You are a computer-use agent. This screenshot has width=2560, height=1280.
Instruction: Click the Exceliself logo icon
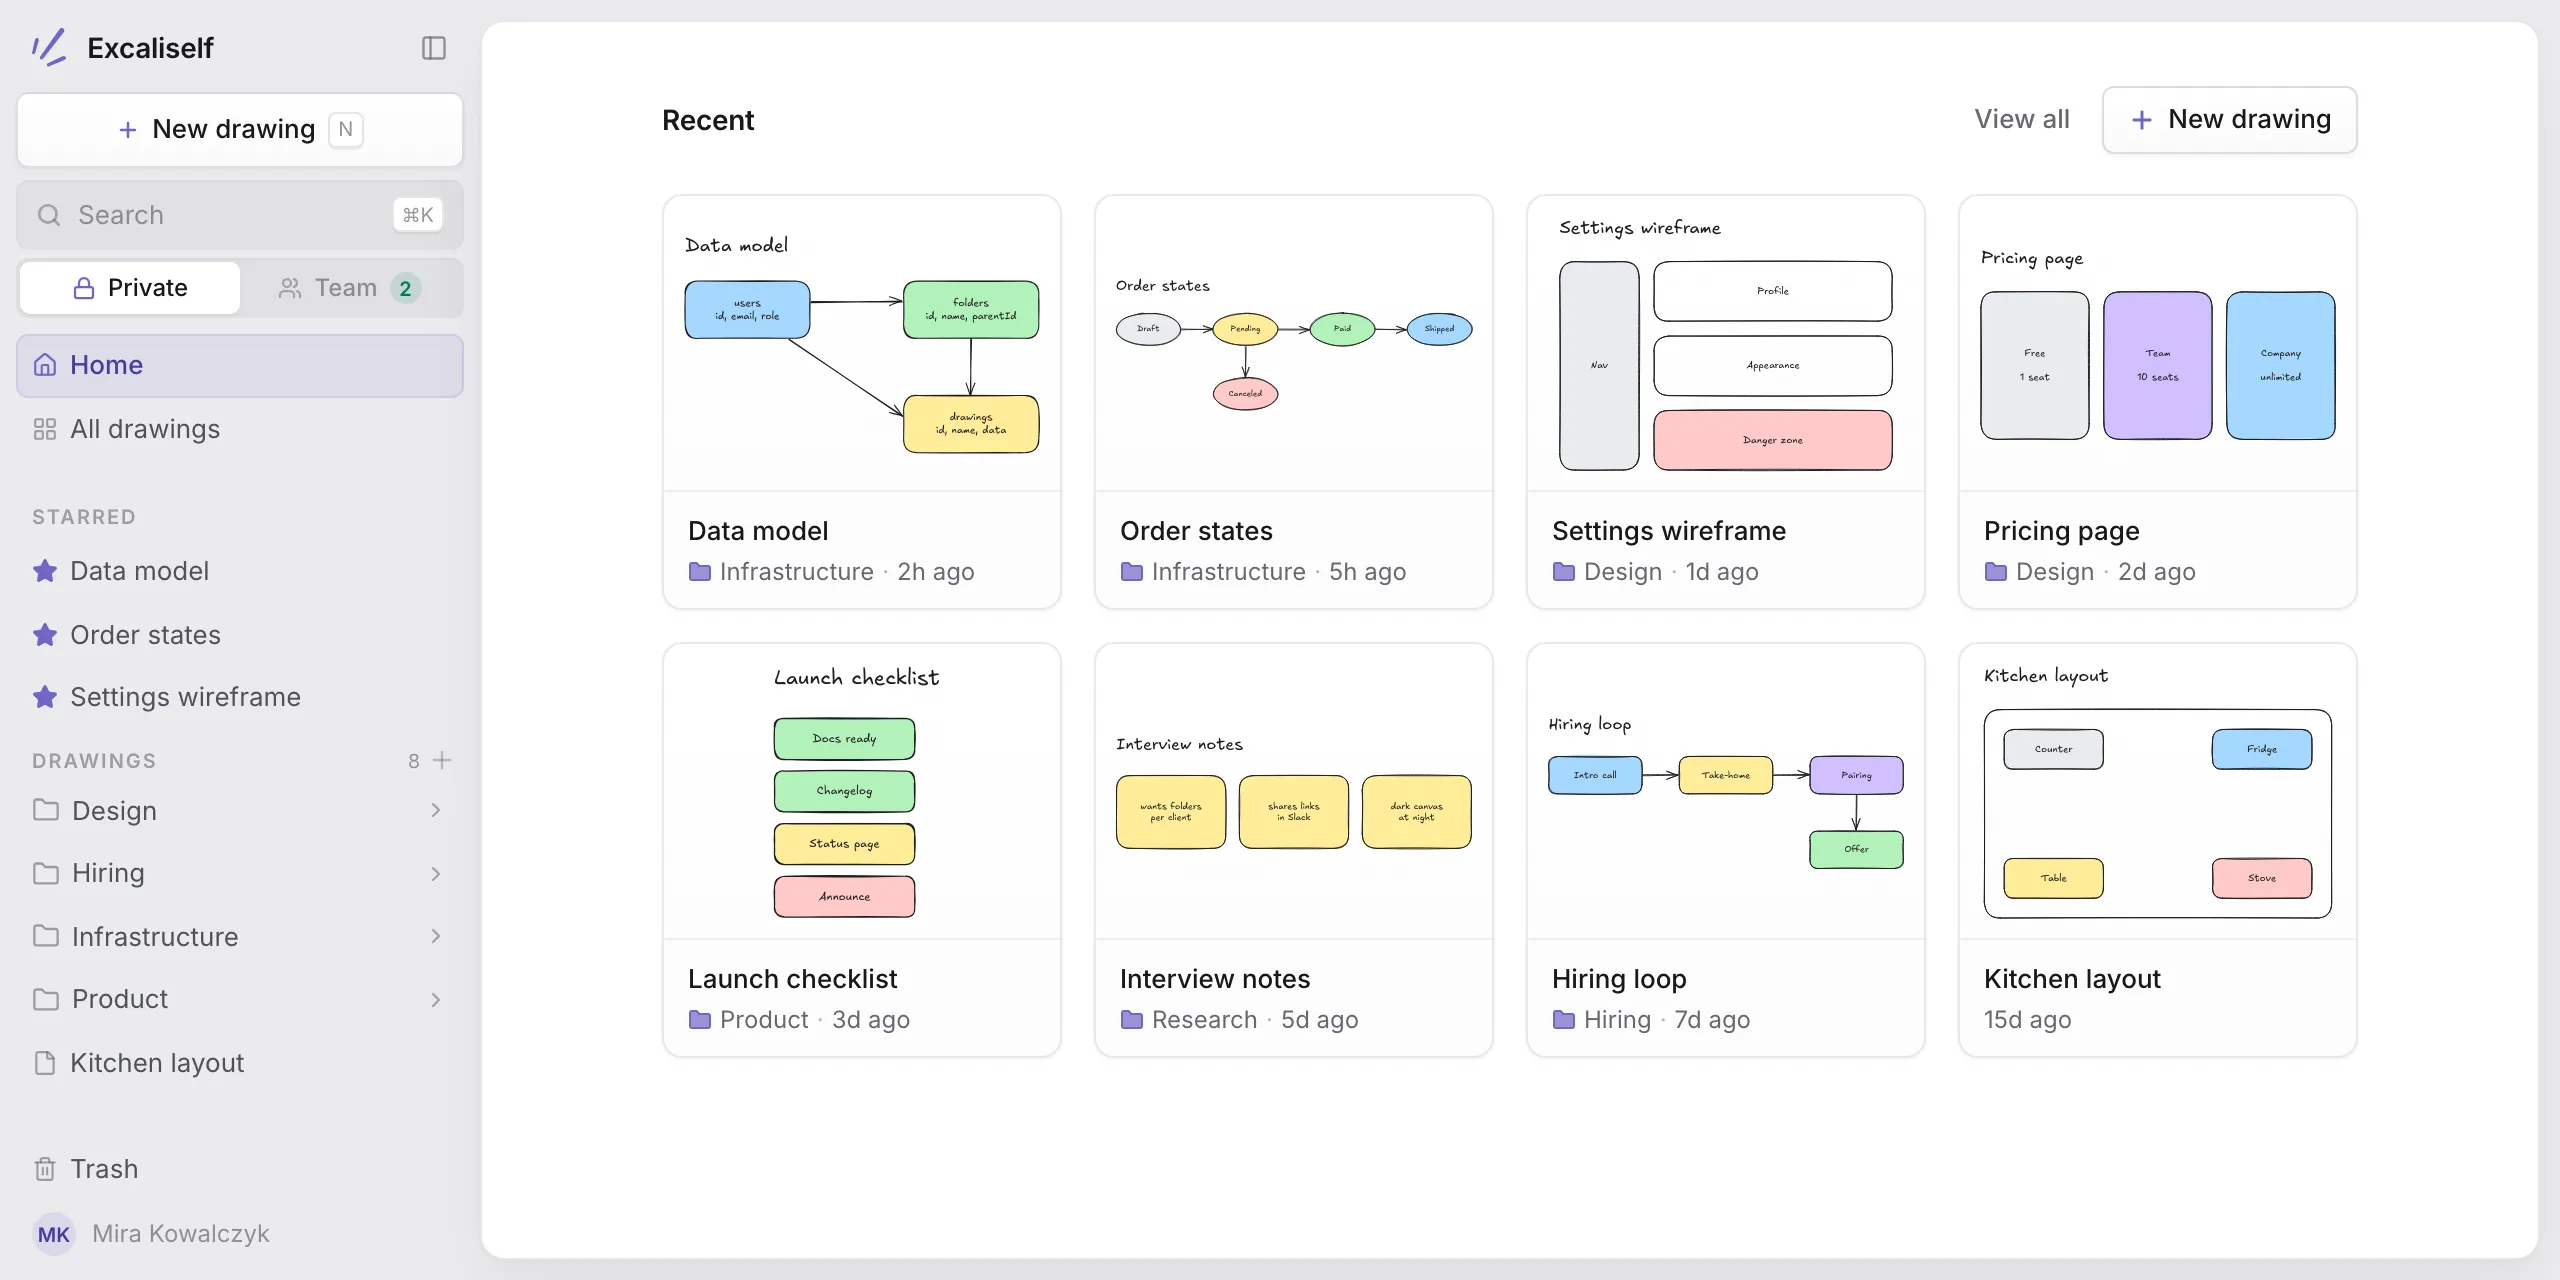49,47
